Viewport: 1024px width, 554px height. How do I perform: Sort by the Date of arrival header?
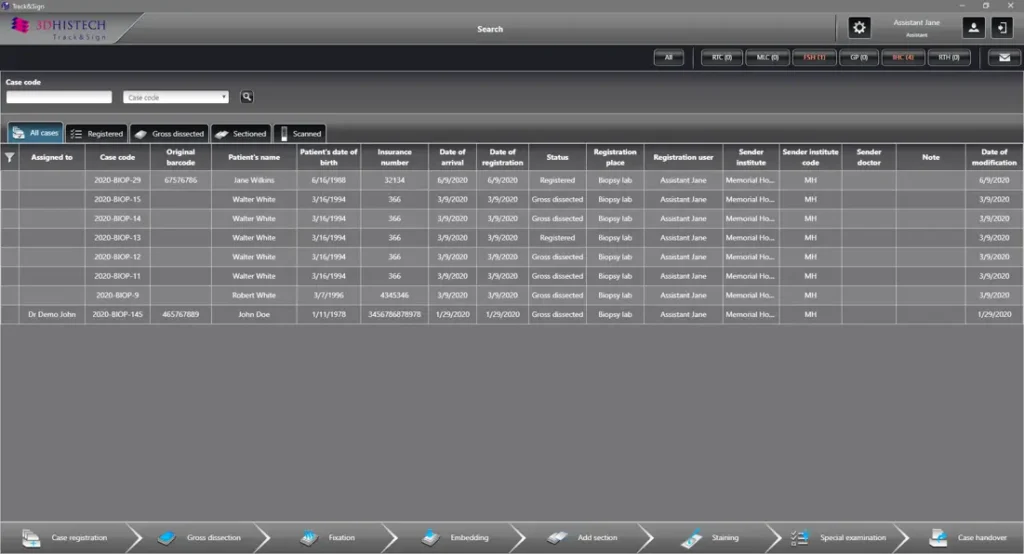coord(453,157)
